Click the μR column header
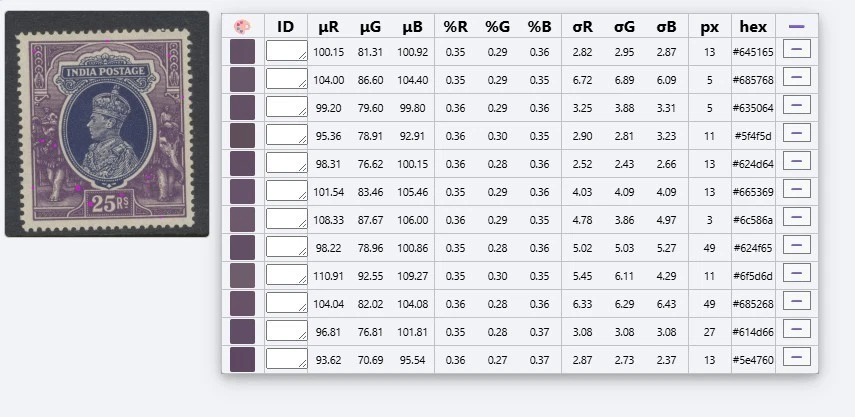Screen dimensions: 855x417 (328, 27)
